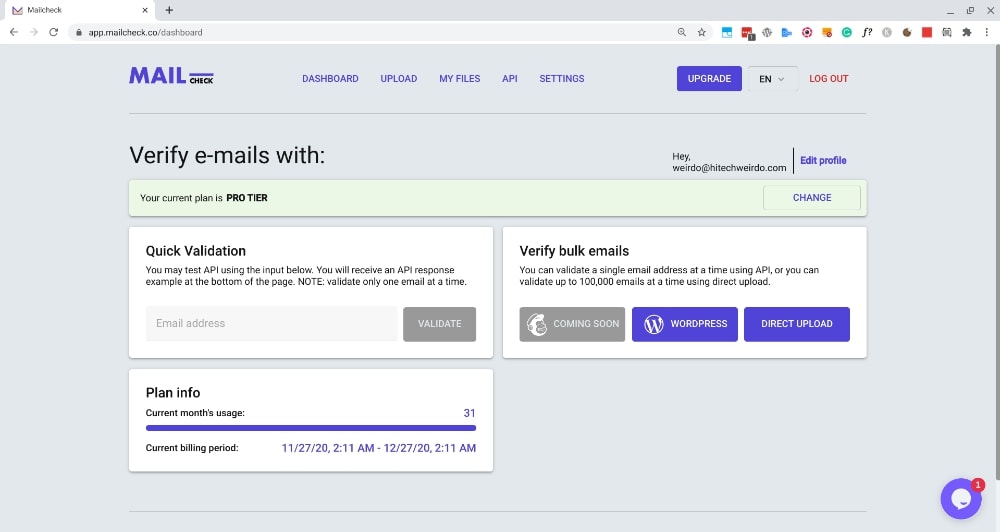Click the address bar zoom magnifier icon
The height and width of the screenshot is (532, 1000).
click(682, 32)
